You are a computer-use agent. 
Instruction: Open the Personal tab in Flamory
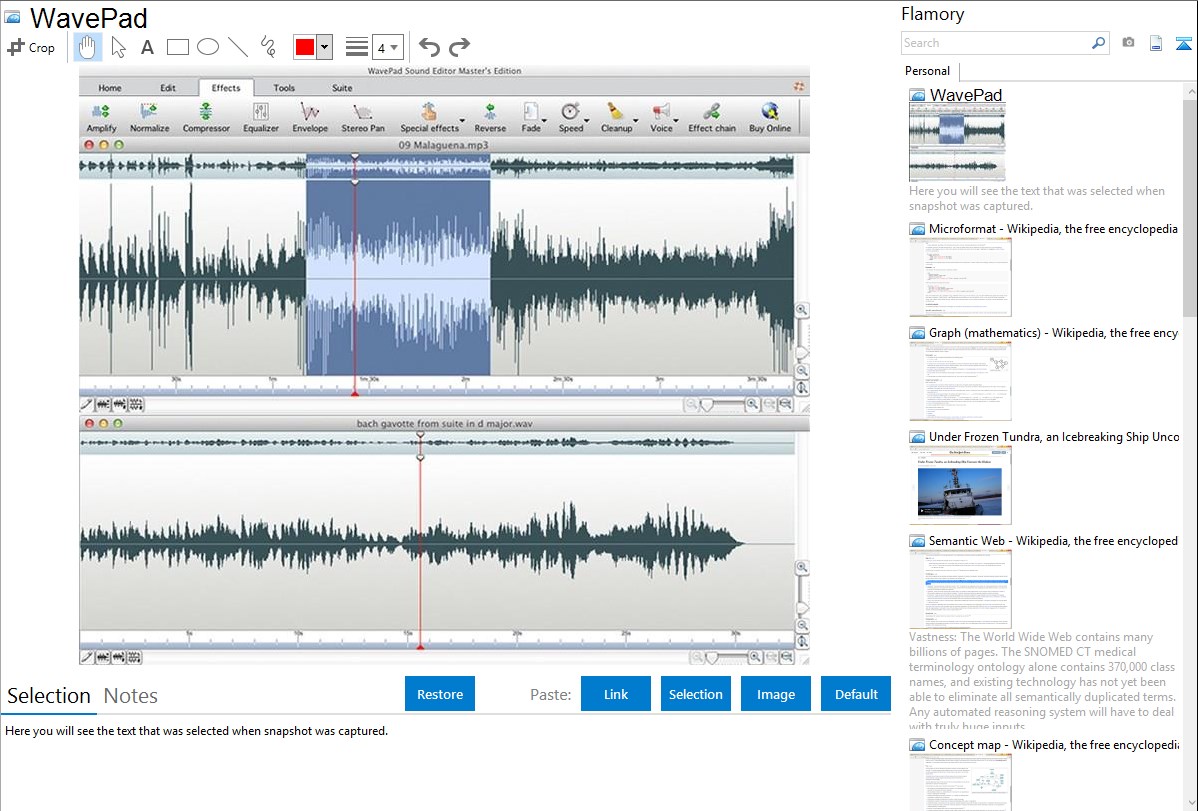(927, 71)
